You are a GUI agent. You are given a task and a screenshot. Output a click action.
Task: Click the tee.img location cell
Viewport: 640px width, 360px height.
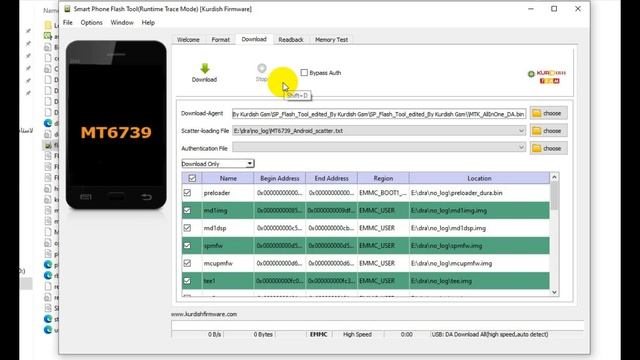(x=480, y=281)
